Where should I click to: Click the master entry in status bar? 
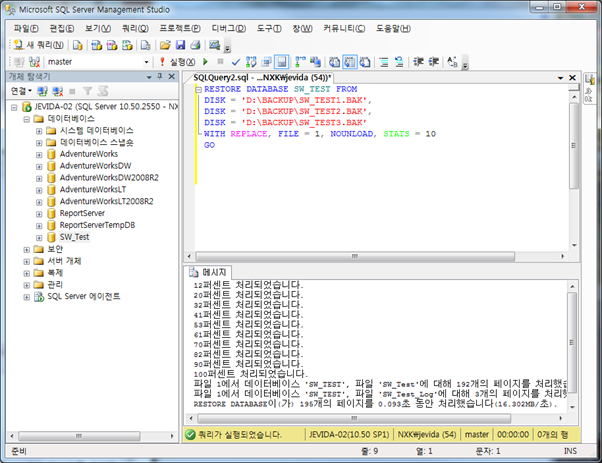tap(476, 434)
